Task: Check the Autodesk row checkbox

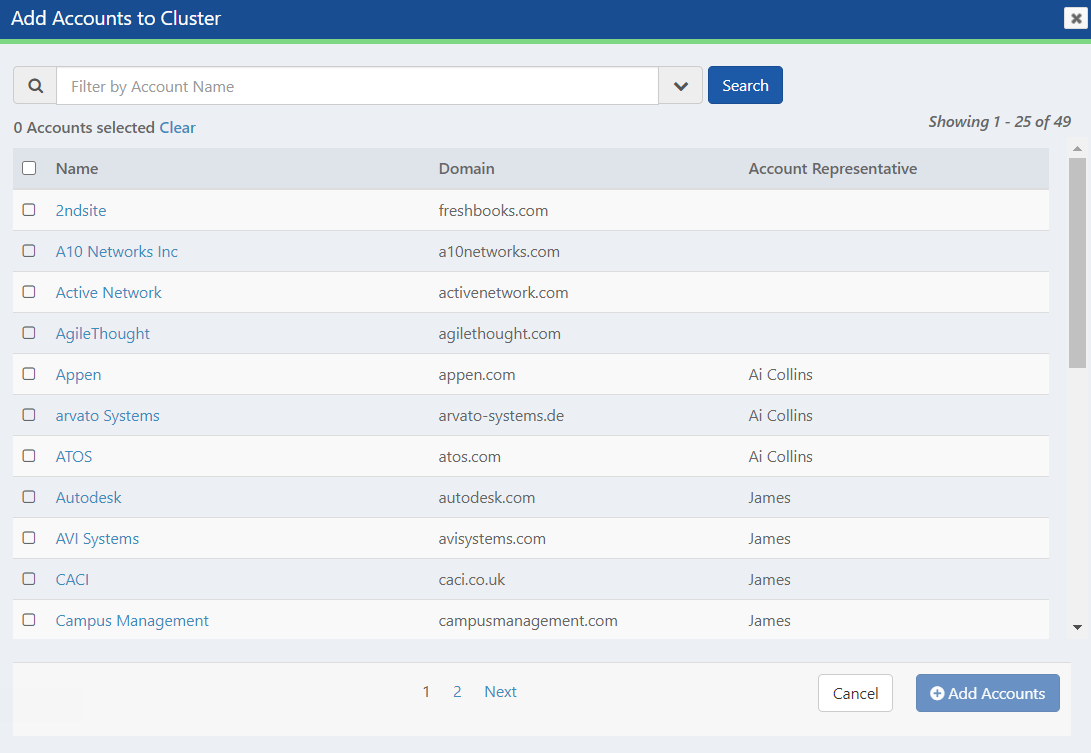Action: coord(29,497)
